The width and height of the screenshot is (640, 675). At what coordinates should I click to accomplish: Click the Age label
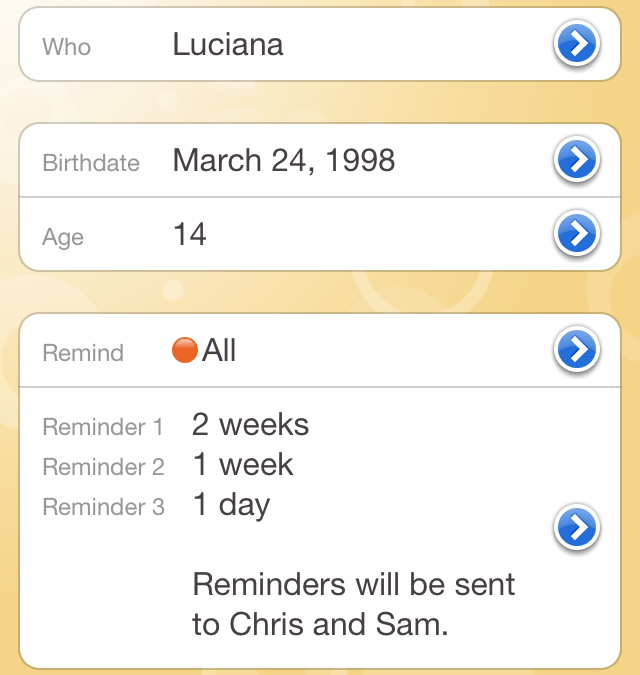click(63, 238)
